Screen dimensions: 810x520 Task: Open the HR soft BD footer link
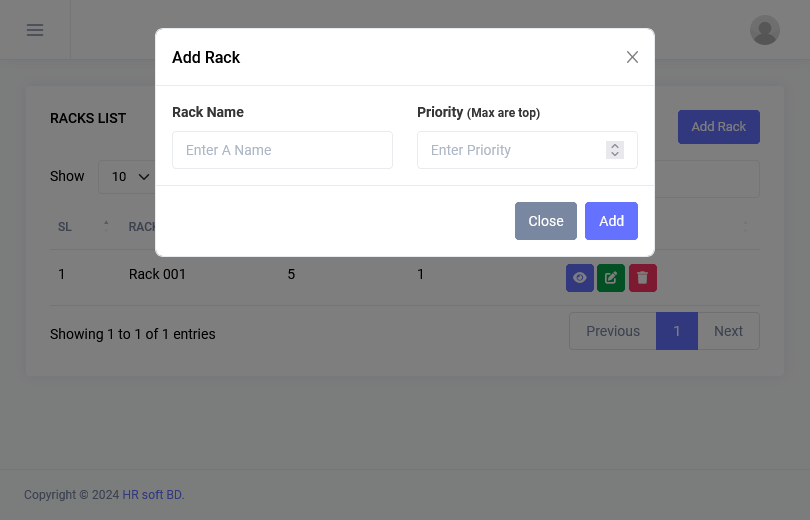(x=153, y=495)
